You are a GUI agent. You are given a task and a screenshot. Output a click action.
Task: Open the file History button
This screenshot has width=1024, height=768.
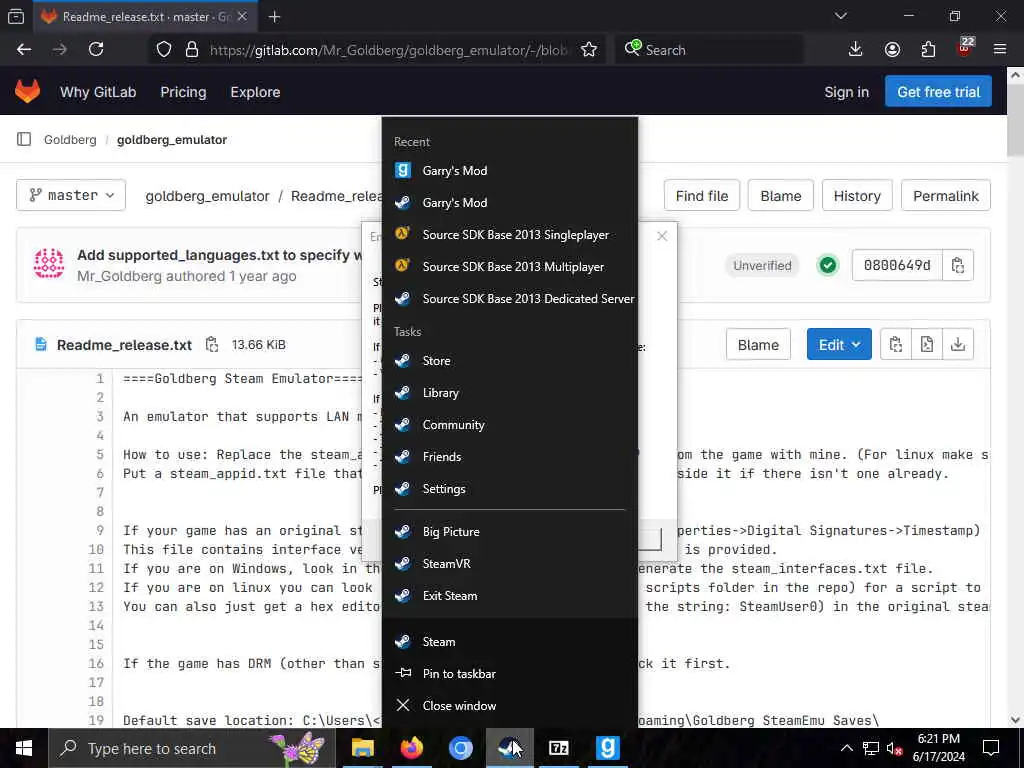[857, 195]
